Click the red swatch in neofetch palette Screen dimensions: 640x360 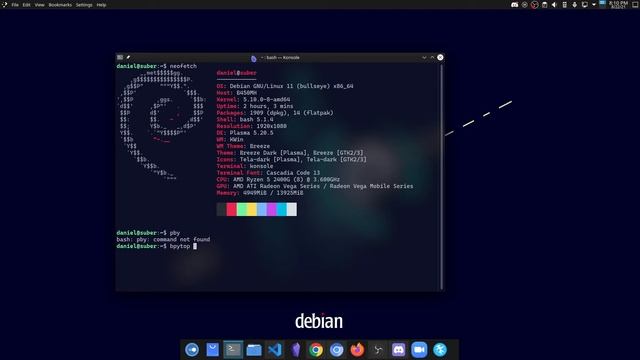tap(231, 209)
